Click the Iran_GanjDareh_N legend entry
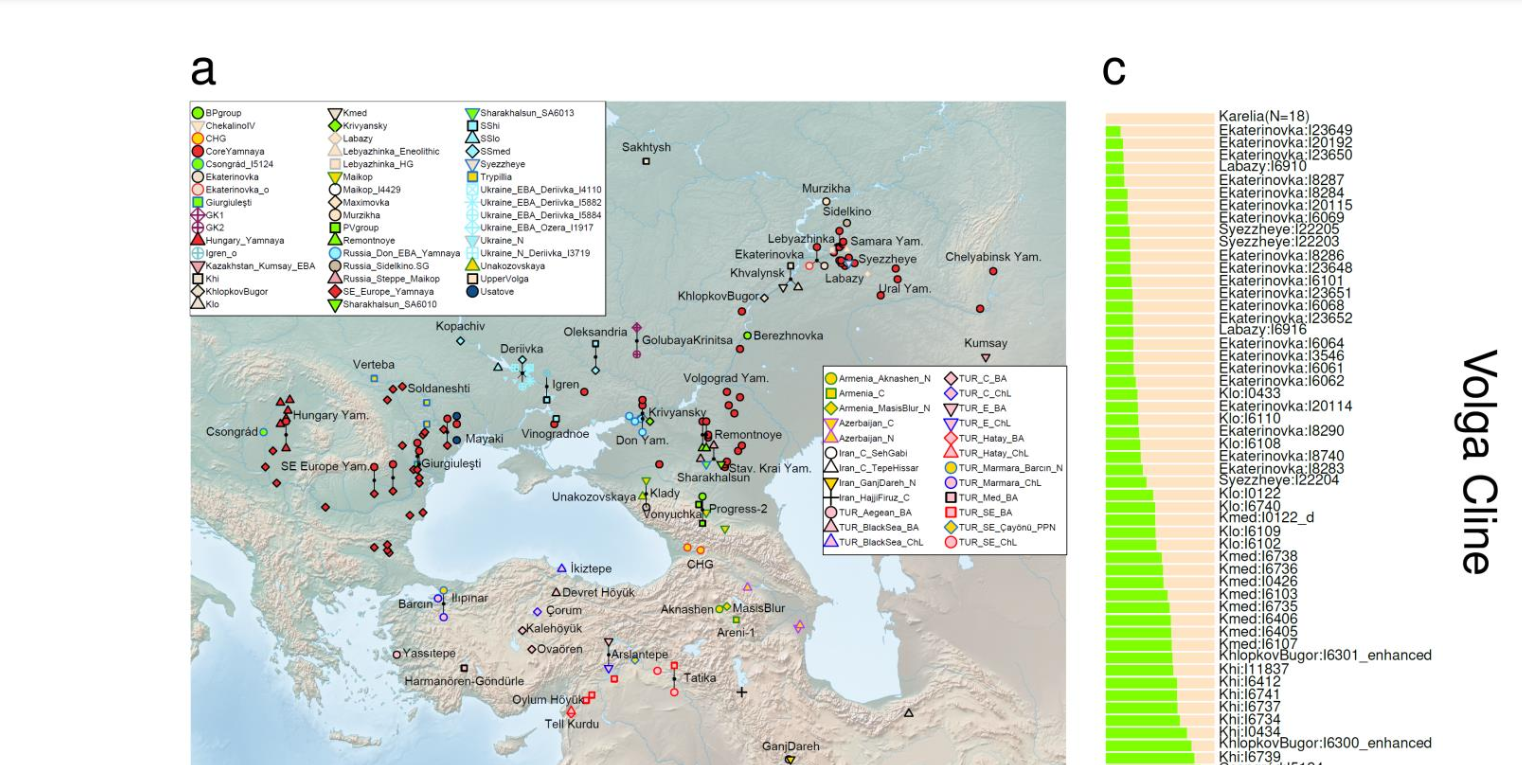The height and width of the screenshot is (765, 1522). click(x=872, y=483)
